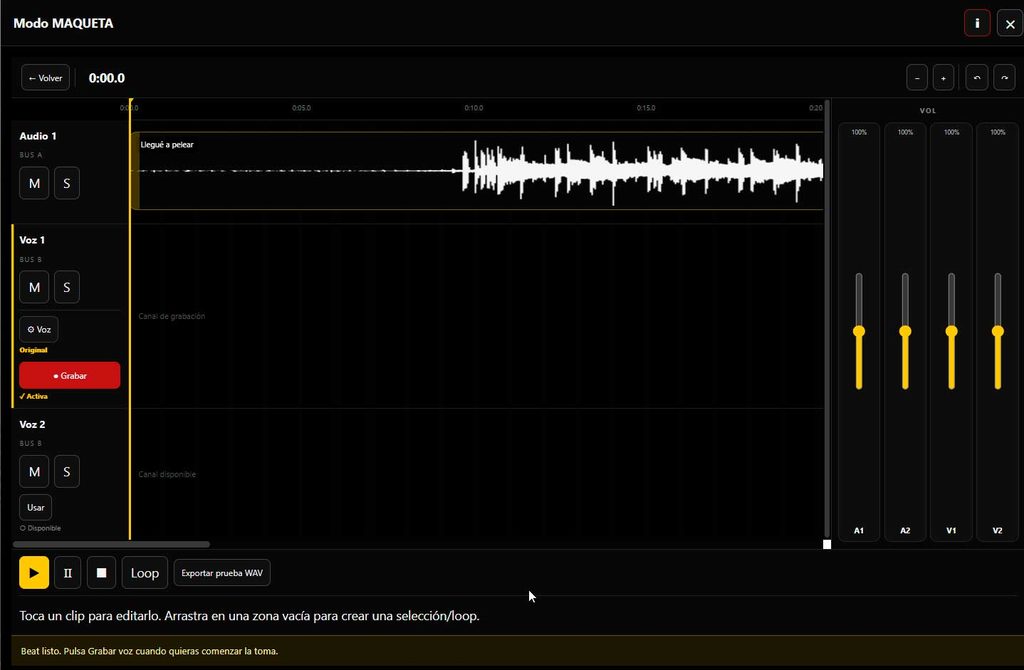This screenshot has height=670, width=1024.
Task: Start recording with the red Grabar button
Action: click(x=70, y=375)
